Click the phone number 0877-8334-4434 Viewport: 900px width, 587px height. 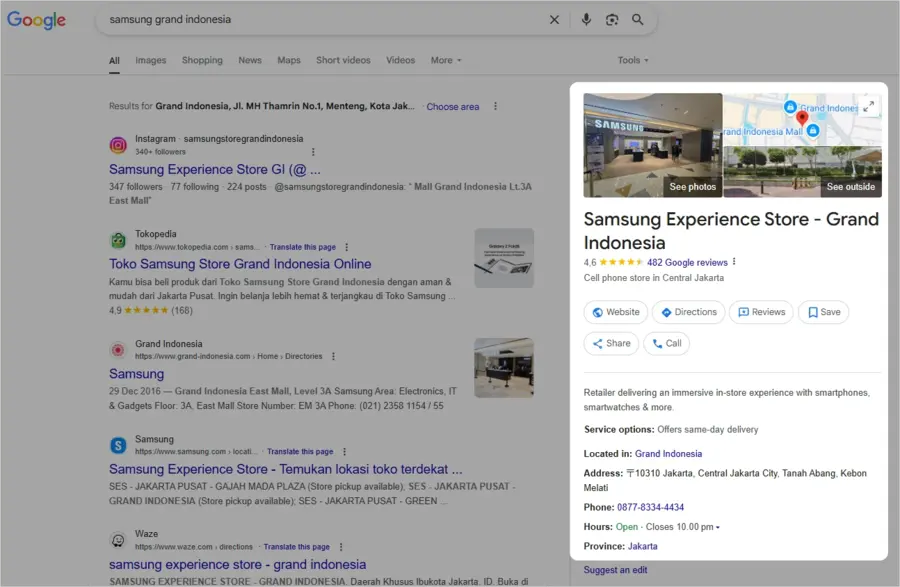(x=650, y=508)
